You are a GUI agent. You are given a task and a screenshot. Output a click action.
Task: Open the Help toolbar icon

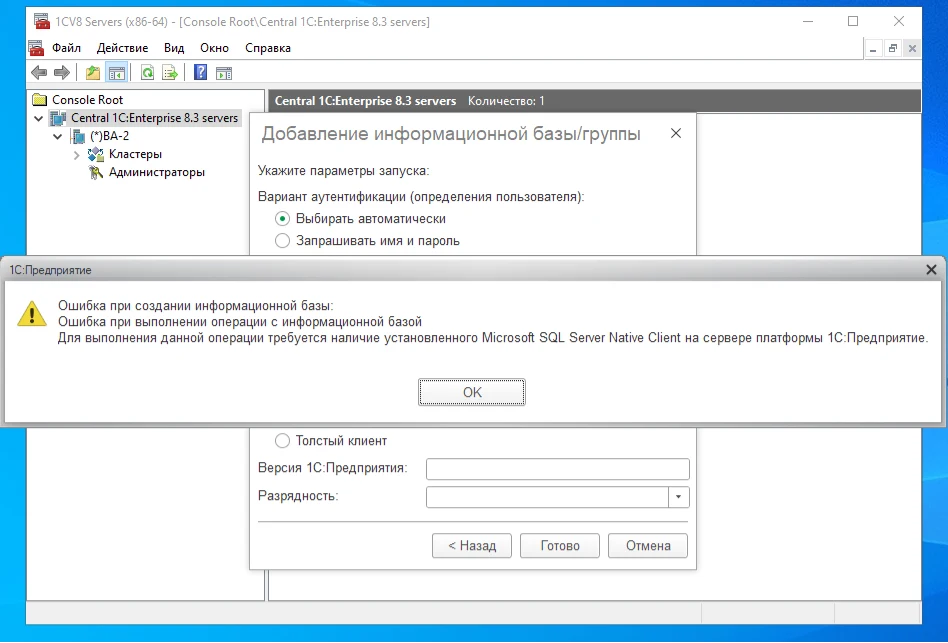click(x=200, y=73)
